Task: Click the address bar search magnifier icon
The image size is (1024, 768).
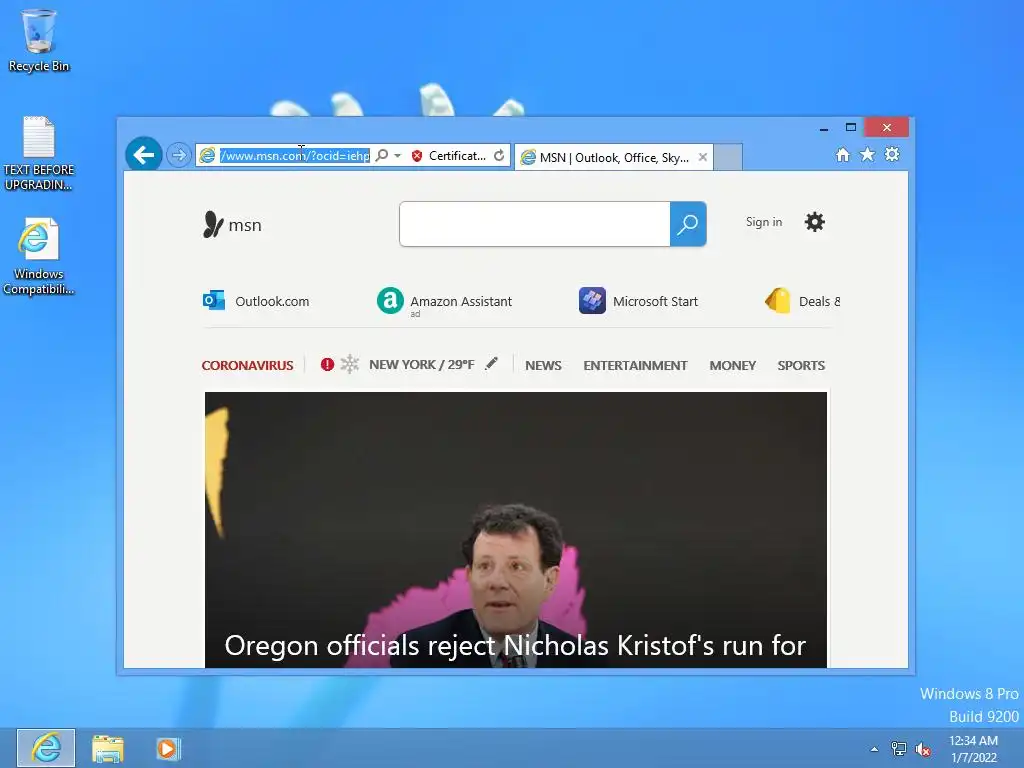Action: 382,155
